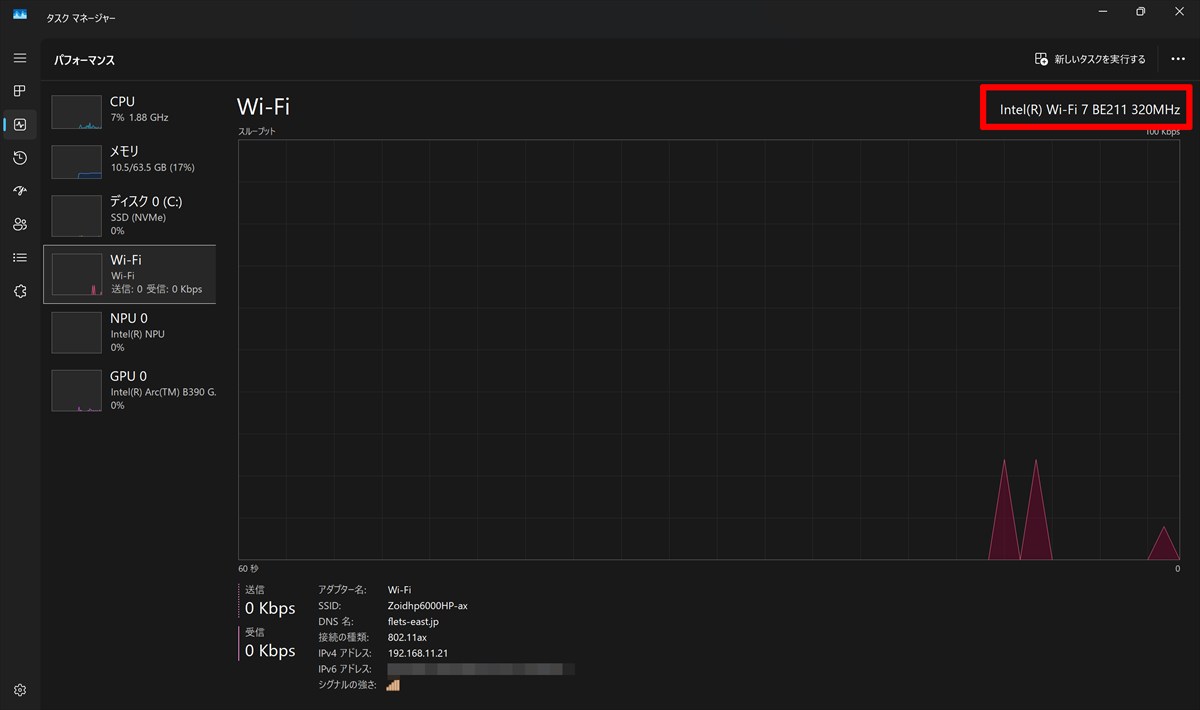This screenshot has width=1200, height=710.
Task: Select the CPU performance item
Action: (130, 112)
